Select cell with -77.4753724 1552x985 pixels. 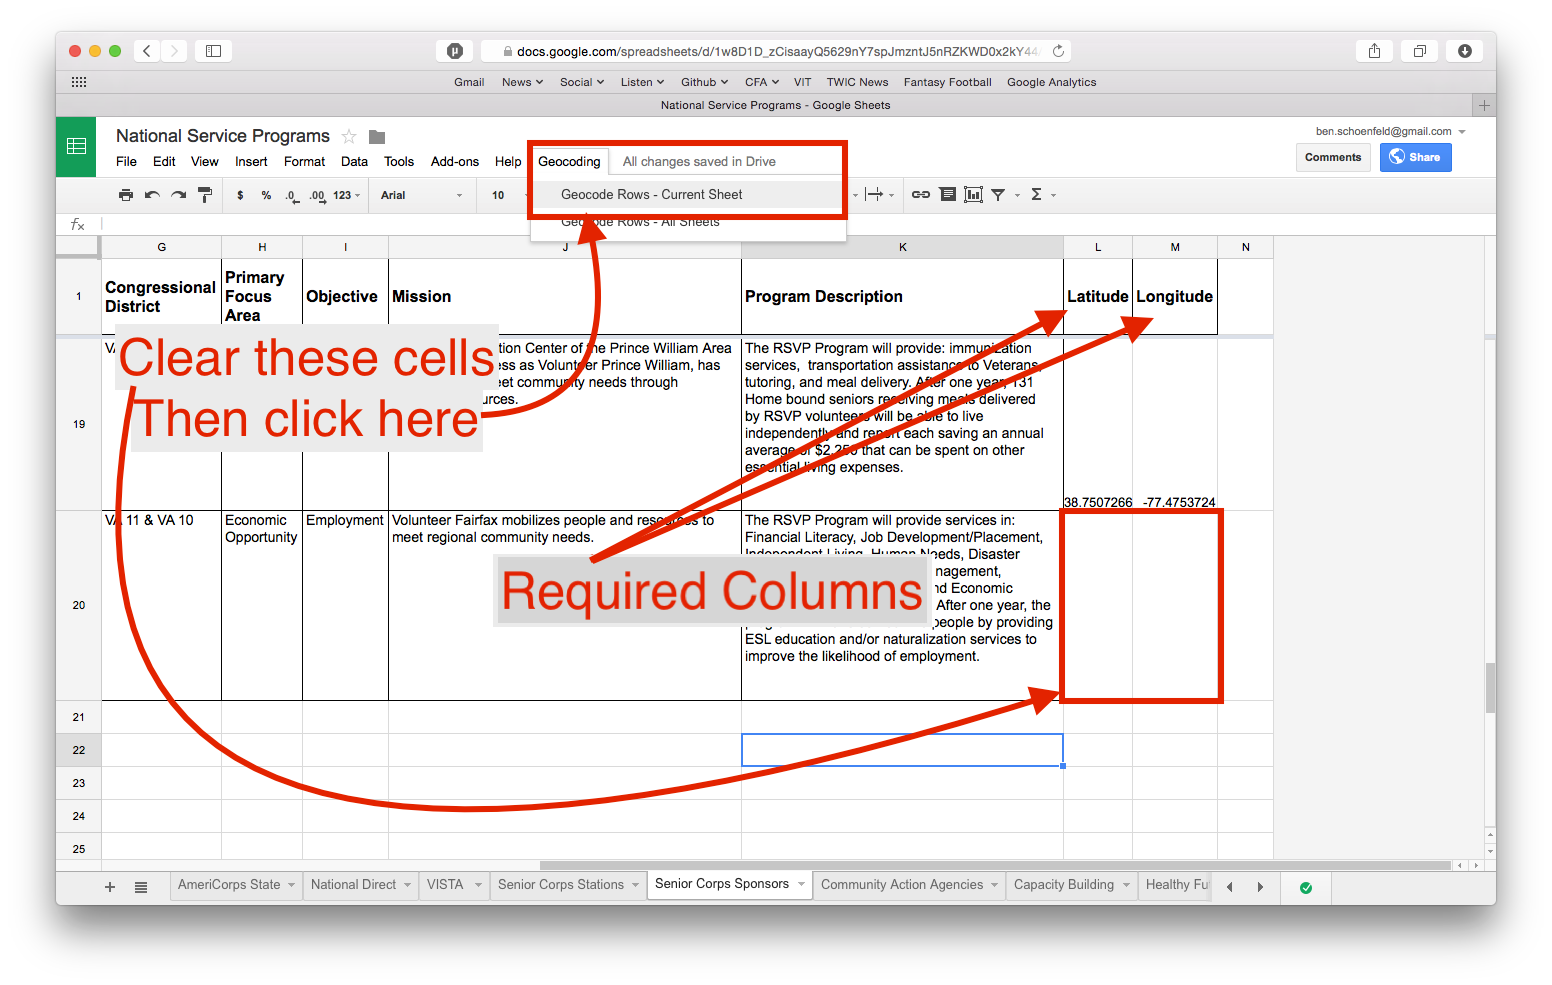1175,424
